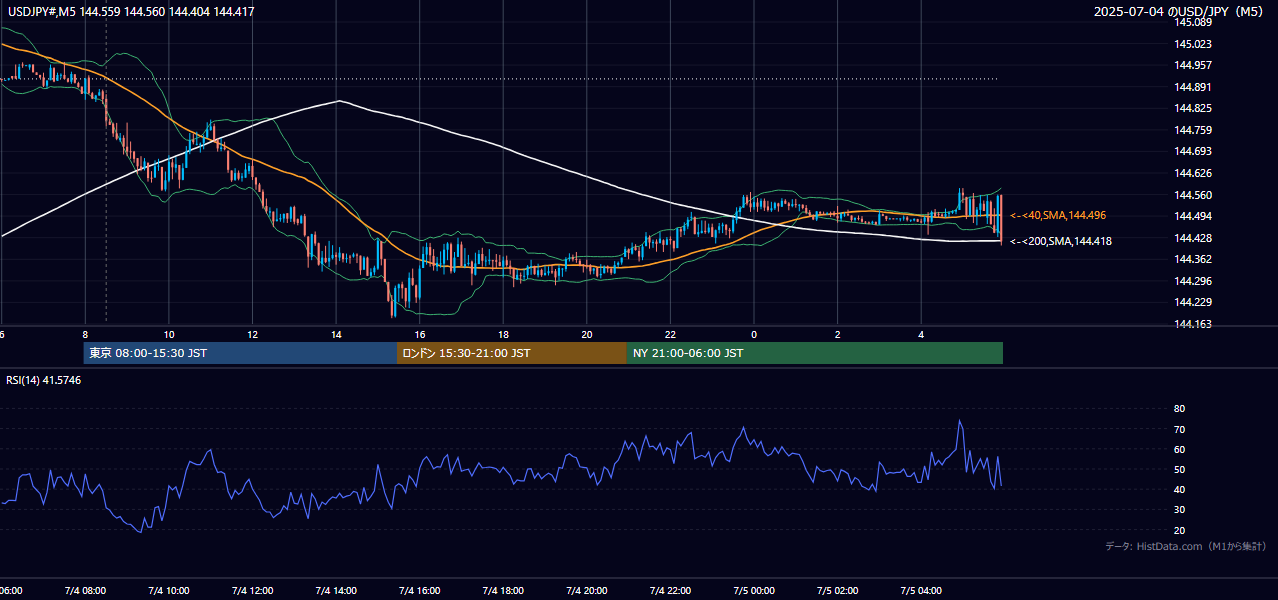Click hour tick 14 under price chart
The image size is (1278, 600).
[x=337, y=334]
